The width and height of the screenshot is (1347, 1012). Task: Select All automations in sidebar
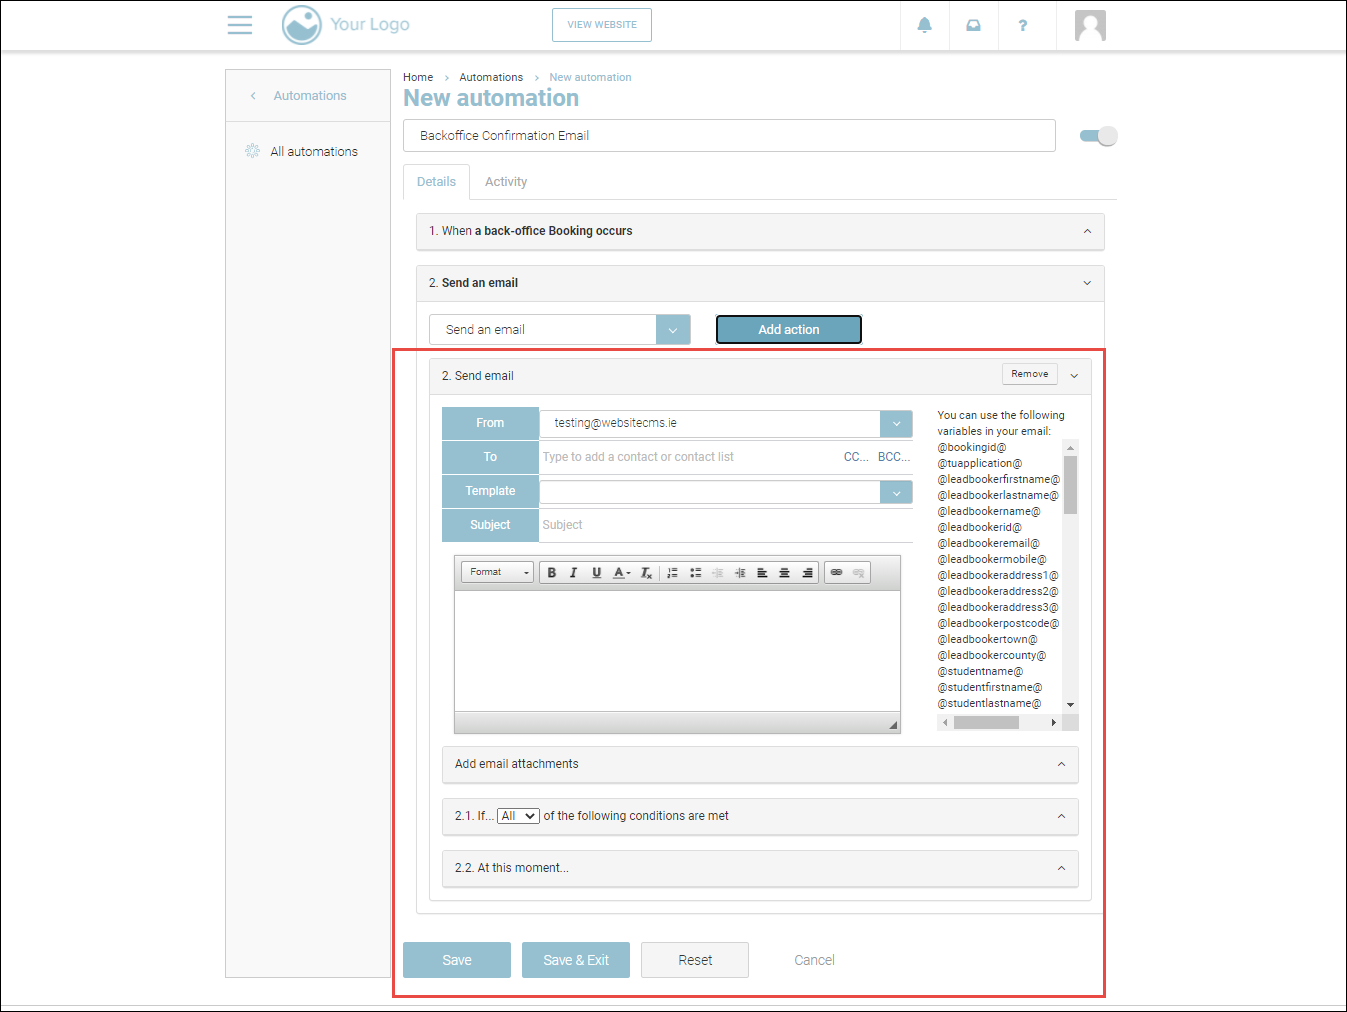point(313,152)
